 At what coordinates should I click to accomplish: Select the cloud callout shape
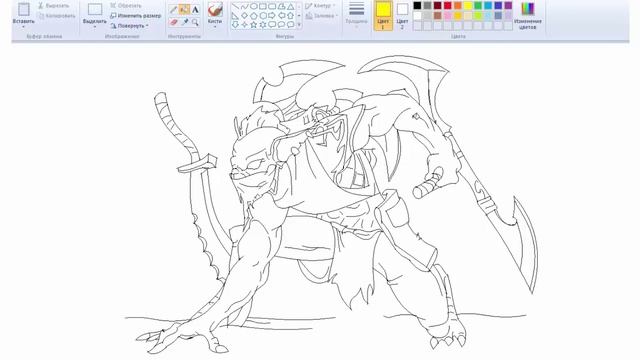[291, 24]
